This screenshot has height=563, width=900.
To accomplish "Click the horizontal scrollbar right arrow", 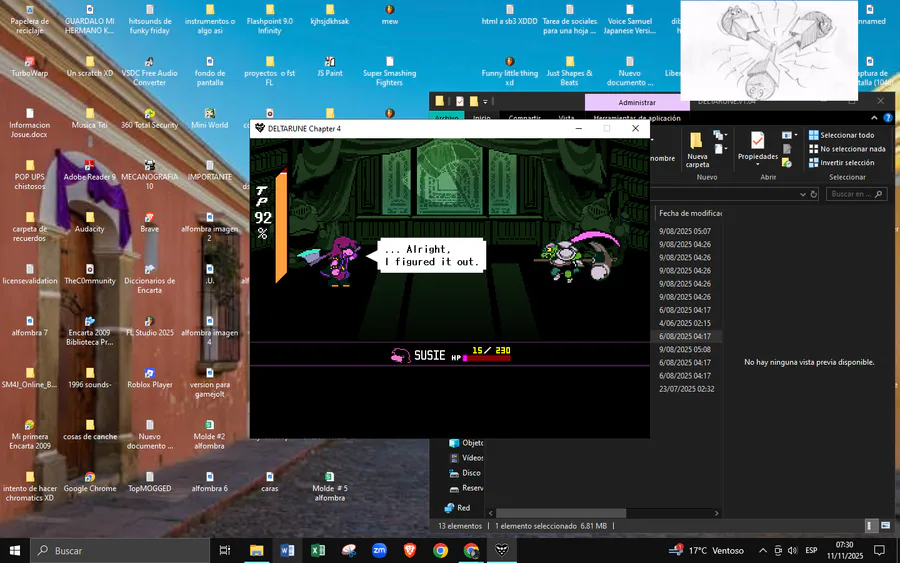I will click(716, 513).
